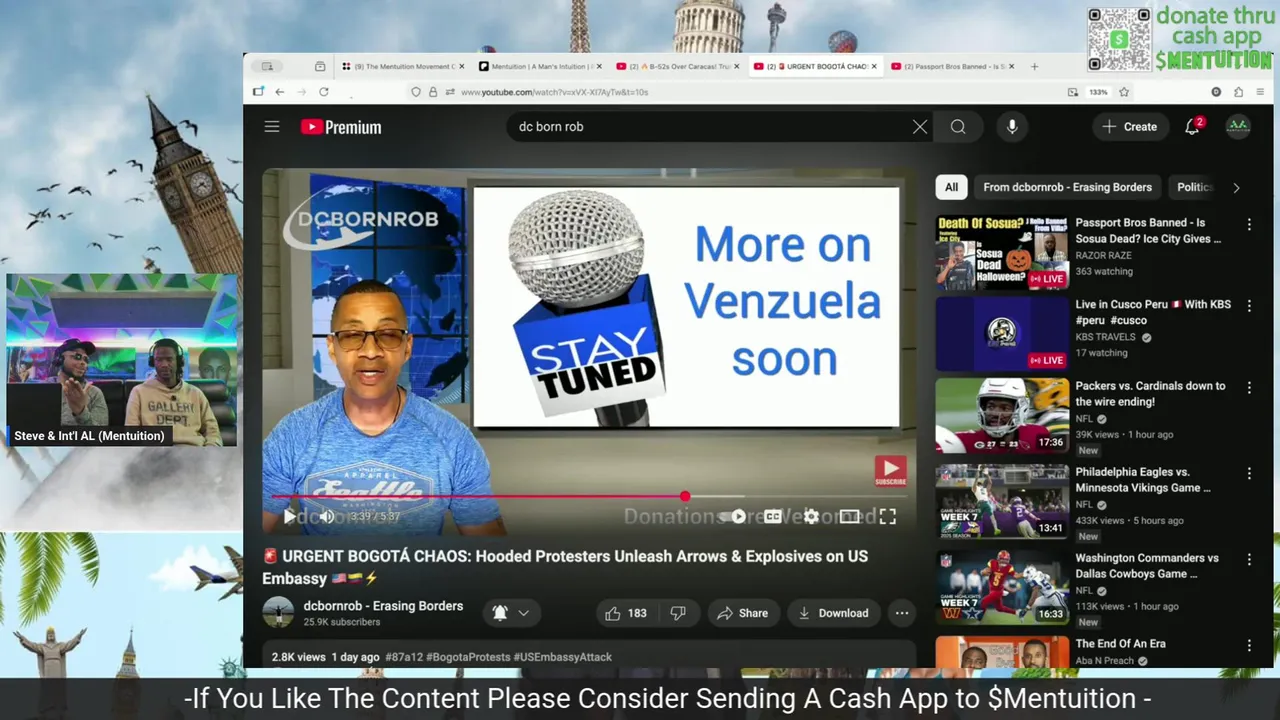Open Philadelphia Eagles vs. Minnesota Vikings title

point(1143,480)
